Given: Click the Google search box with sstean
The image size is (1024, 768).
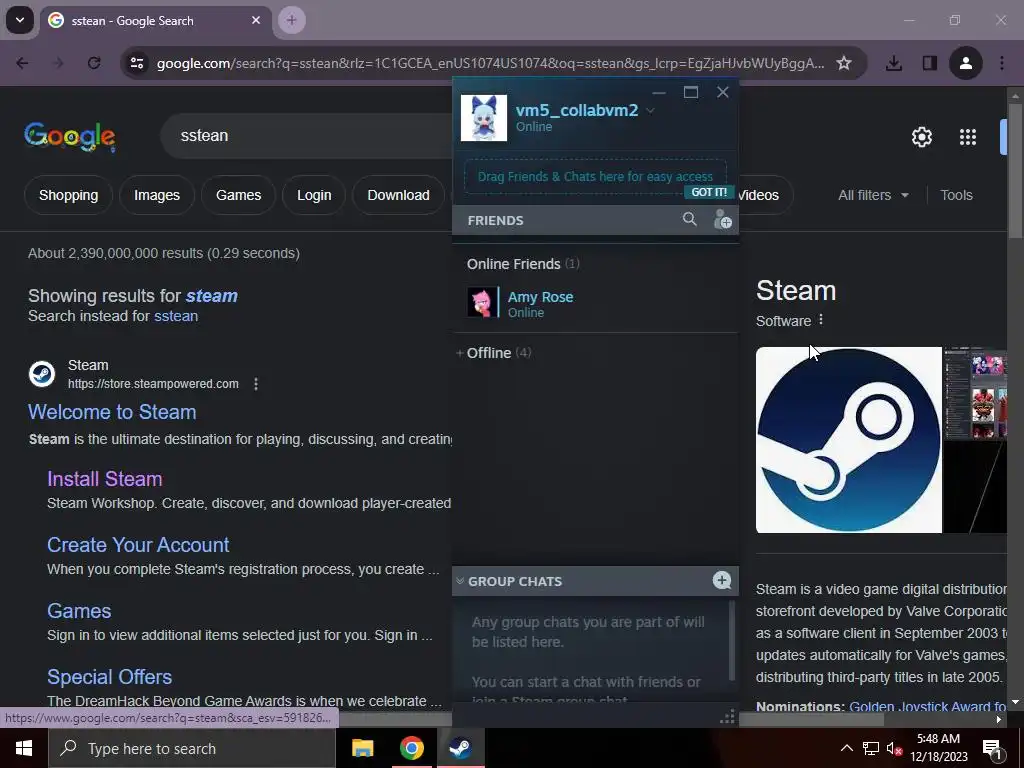Looking at the screenshot, I should pos(307,136).
